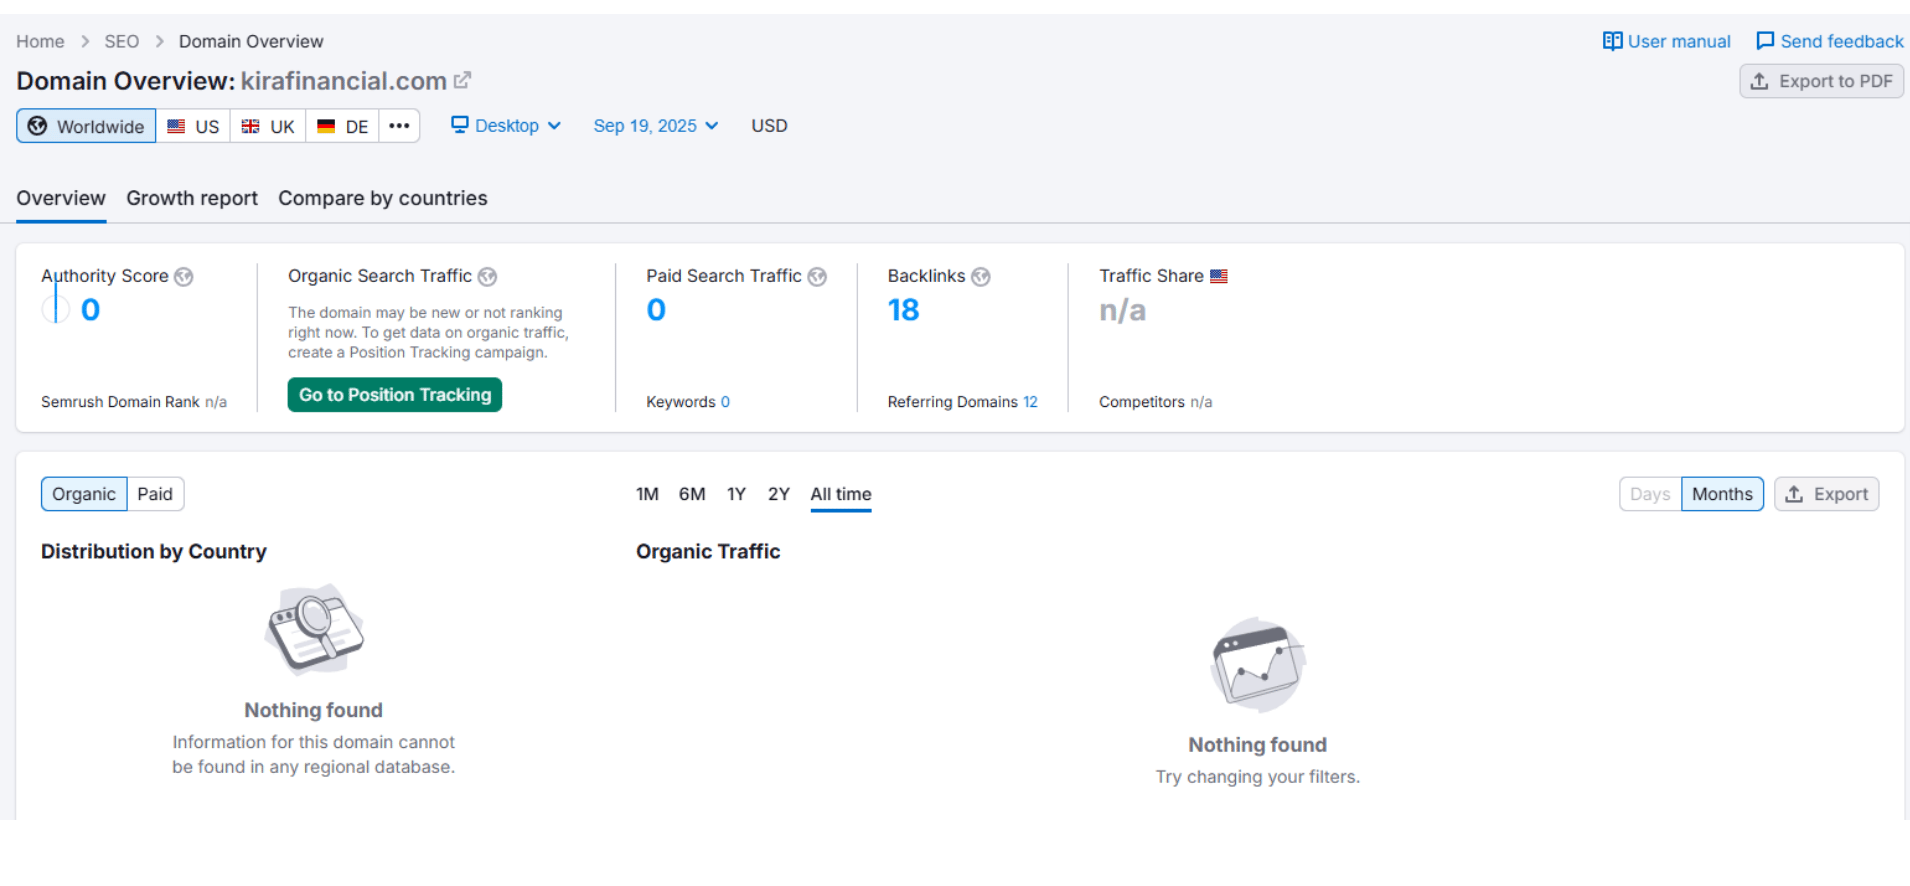Image resolution: width=1910 pixels, height=886 pixels.
Task: Click the Referring Domains value 12
Action: 1030,402
